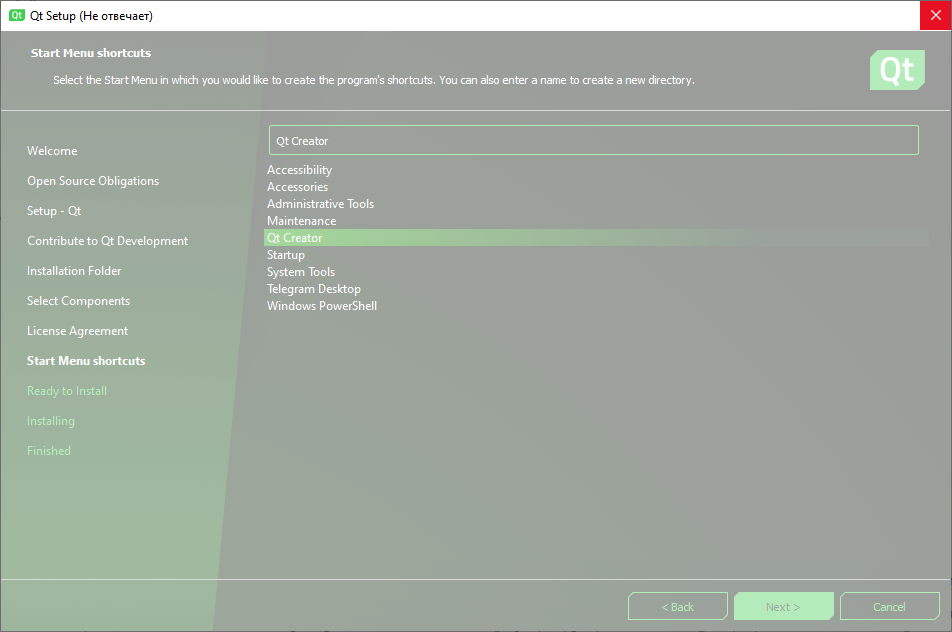Select System Tools folder entry
The width and height of the screenshot is (952, 632).
point(301,272)
